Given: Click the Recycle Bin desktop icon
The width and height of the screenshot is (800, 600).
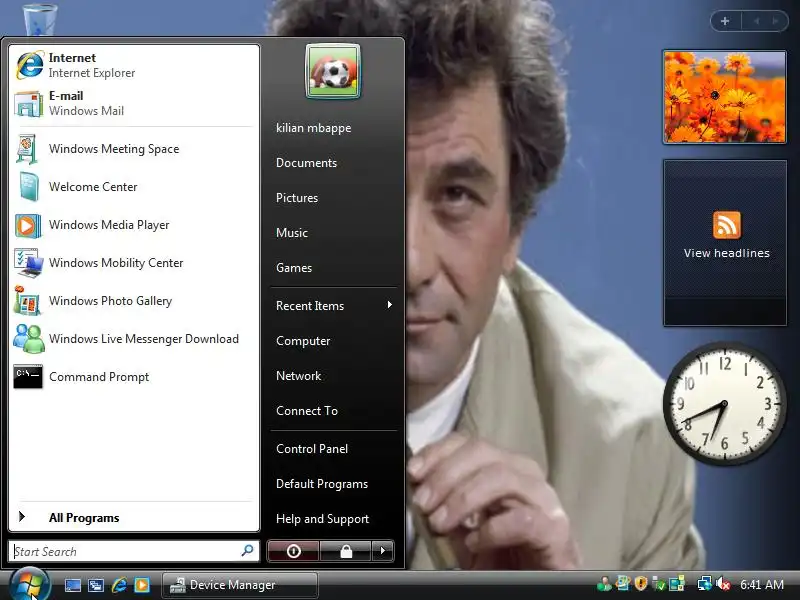Looking at the screenshot, I should (x=40, y=19).
